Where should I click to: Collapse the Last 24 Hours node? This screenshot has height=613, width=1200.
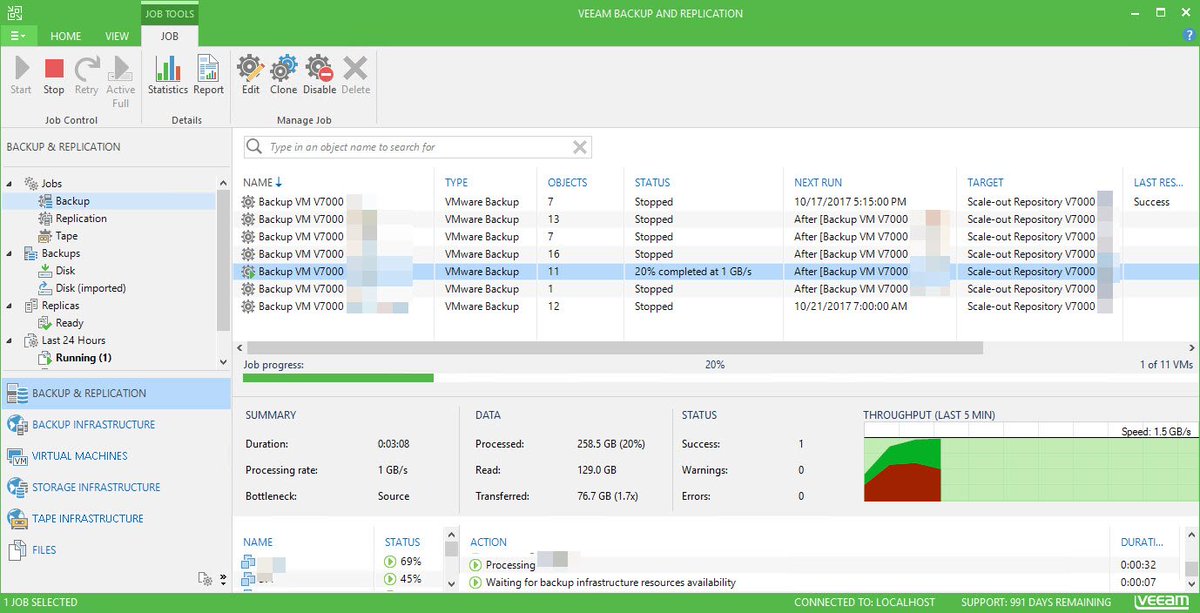point(10,341)
